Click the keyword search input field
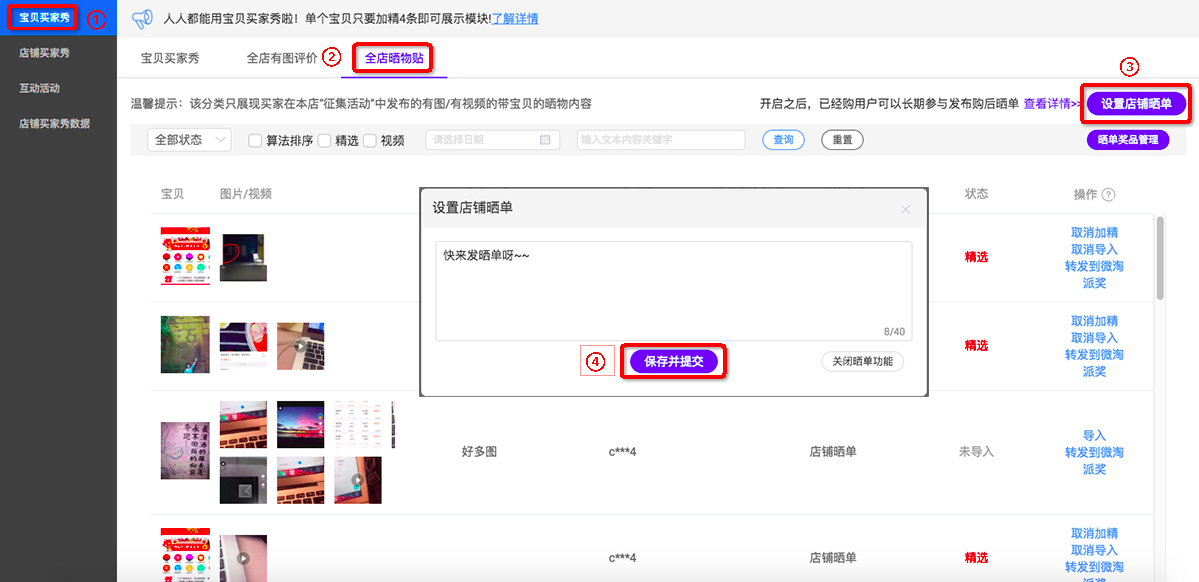Image resolution: width=1199 pixels, height=582 pixels. pyautogui.click(x=661, y=140)
